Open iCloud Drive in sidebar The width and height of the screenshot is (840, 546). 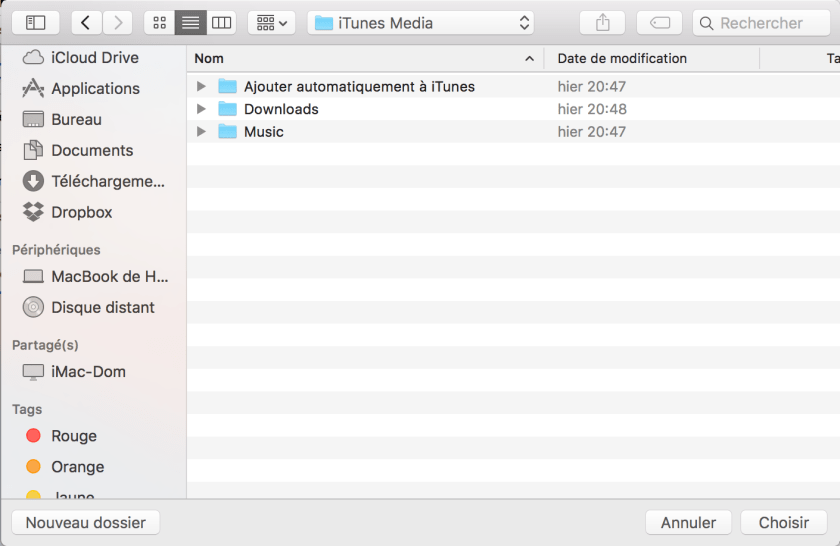[94, 58]
